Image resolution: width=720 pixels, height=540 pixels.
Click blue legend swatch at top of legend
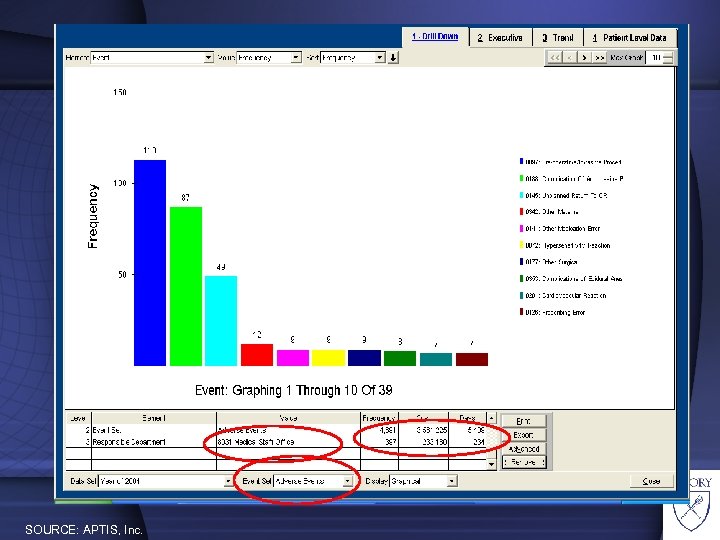521,161
